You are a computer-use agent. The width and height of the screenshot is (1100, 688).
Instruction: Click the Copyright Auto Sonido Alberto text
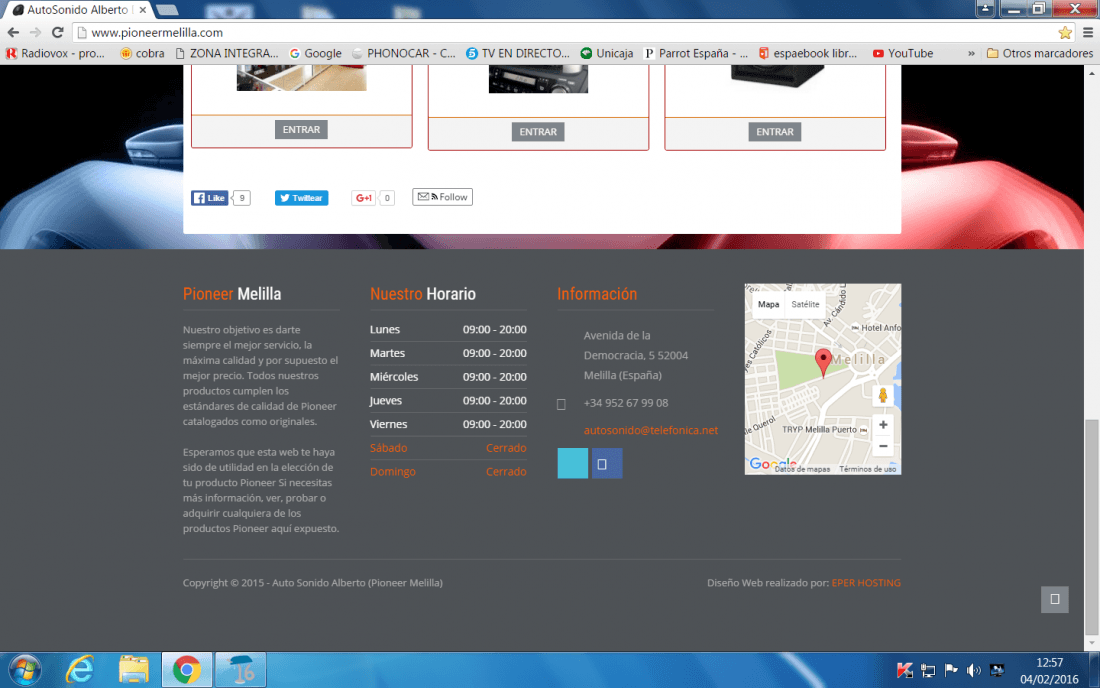(313, 583)
